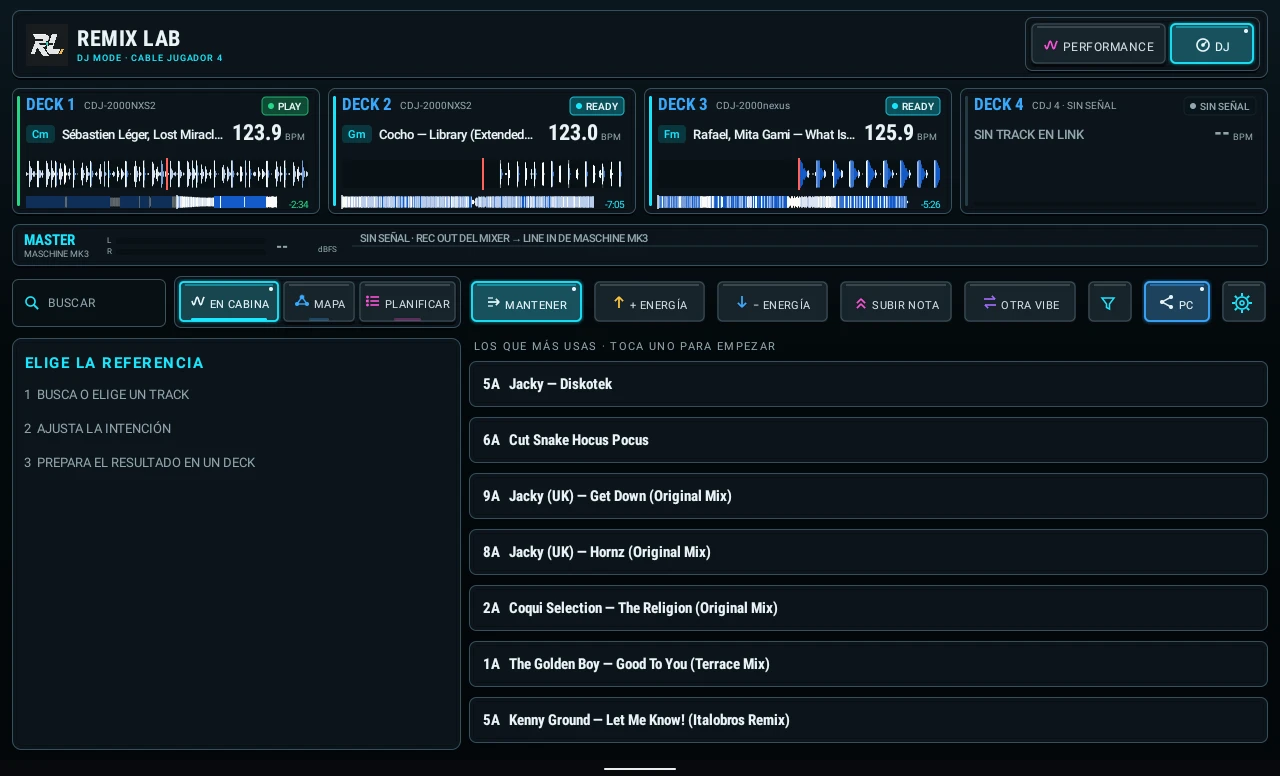Viewport: 1280px width, 776px height.
Task: Select the Otra Vibe intention
Action: pyautogui.click(x=1019, y=302)
